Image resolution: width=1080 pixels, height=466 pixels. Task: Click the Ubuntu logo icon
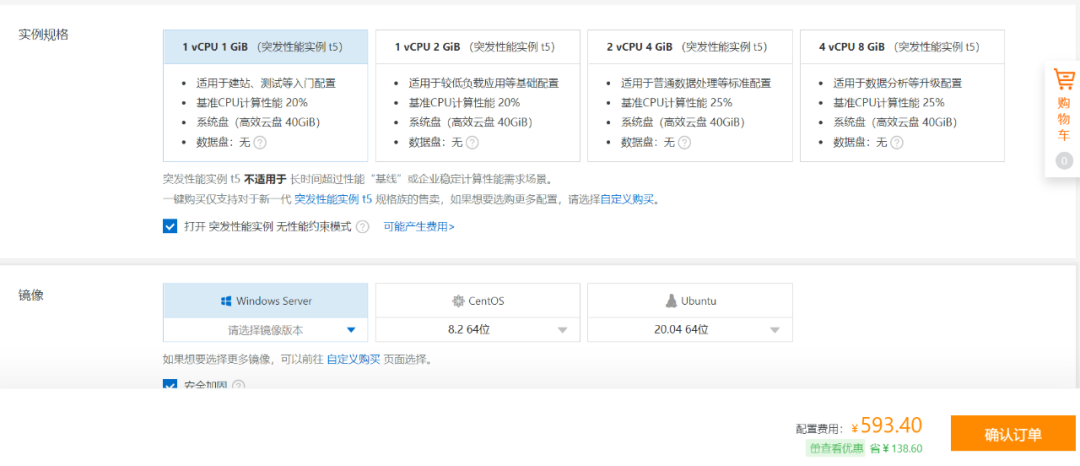click(672, 301)
